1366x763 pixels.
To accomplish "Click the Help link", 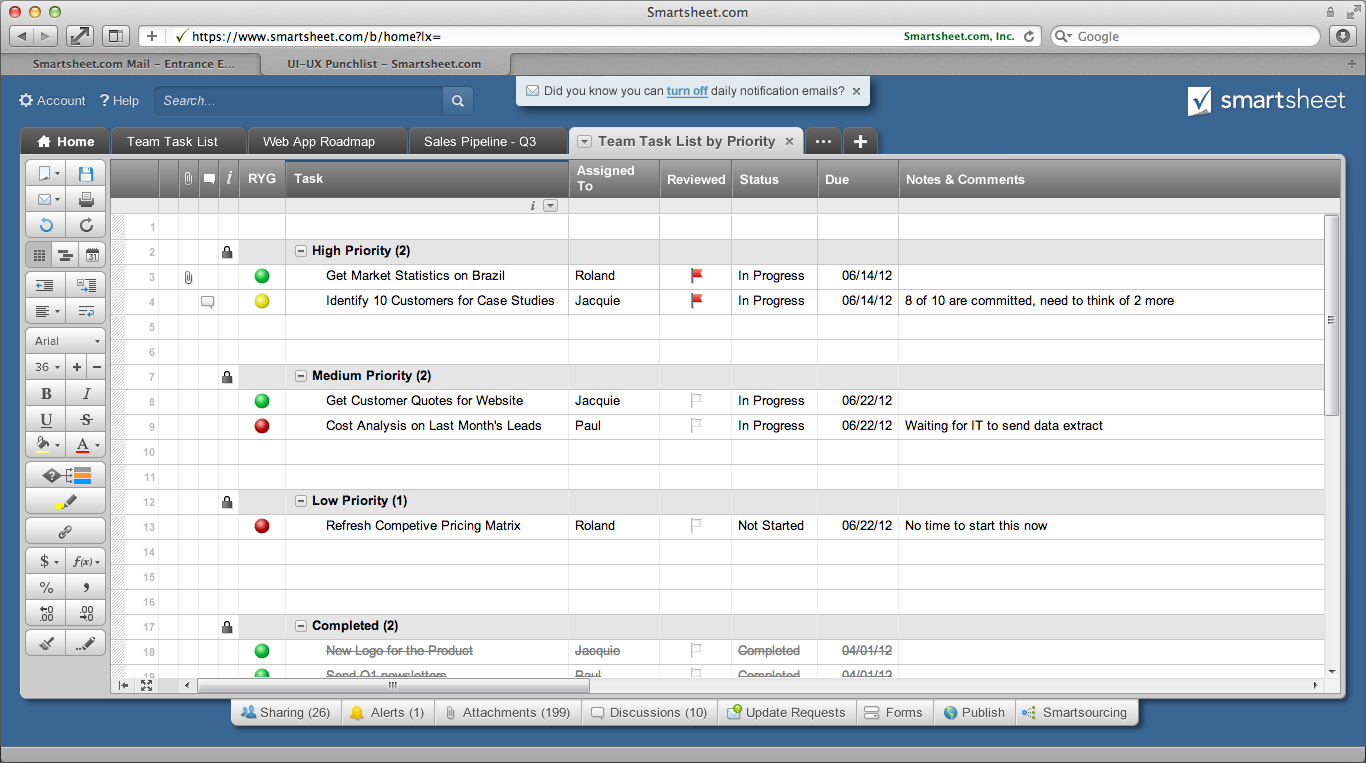I will 119,101.
